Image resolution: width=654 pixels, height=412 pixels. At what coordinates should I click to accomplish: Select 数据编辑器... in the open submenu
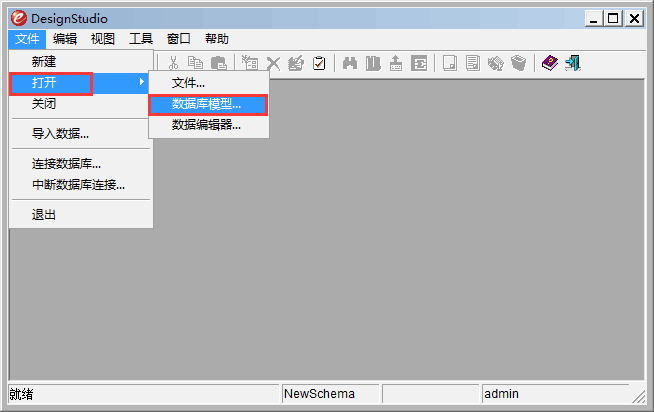click(x=209, y=125)
